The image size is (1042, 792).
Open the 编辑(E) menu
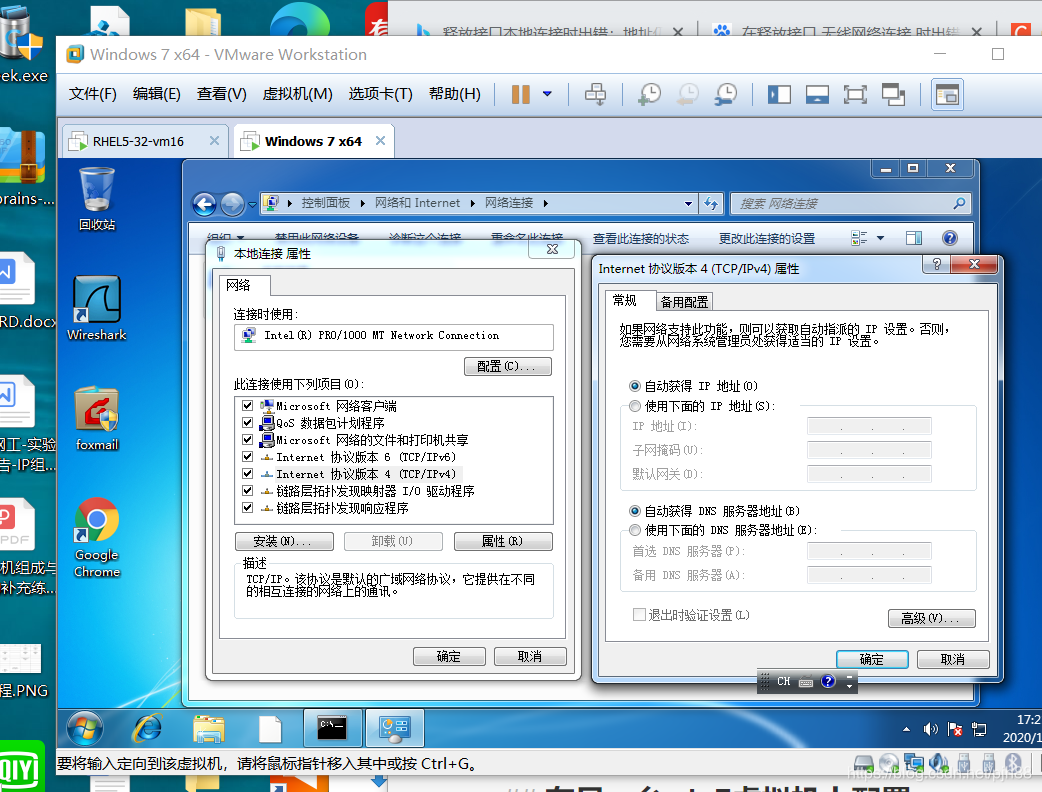[x=156, y=94]
